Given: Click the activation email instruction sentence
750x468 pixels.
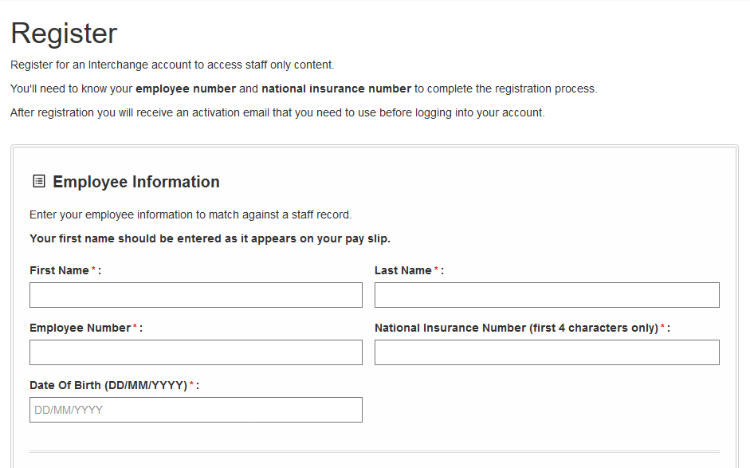Looking at the screenshot, I should point(277,113).
